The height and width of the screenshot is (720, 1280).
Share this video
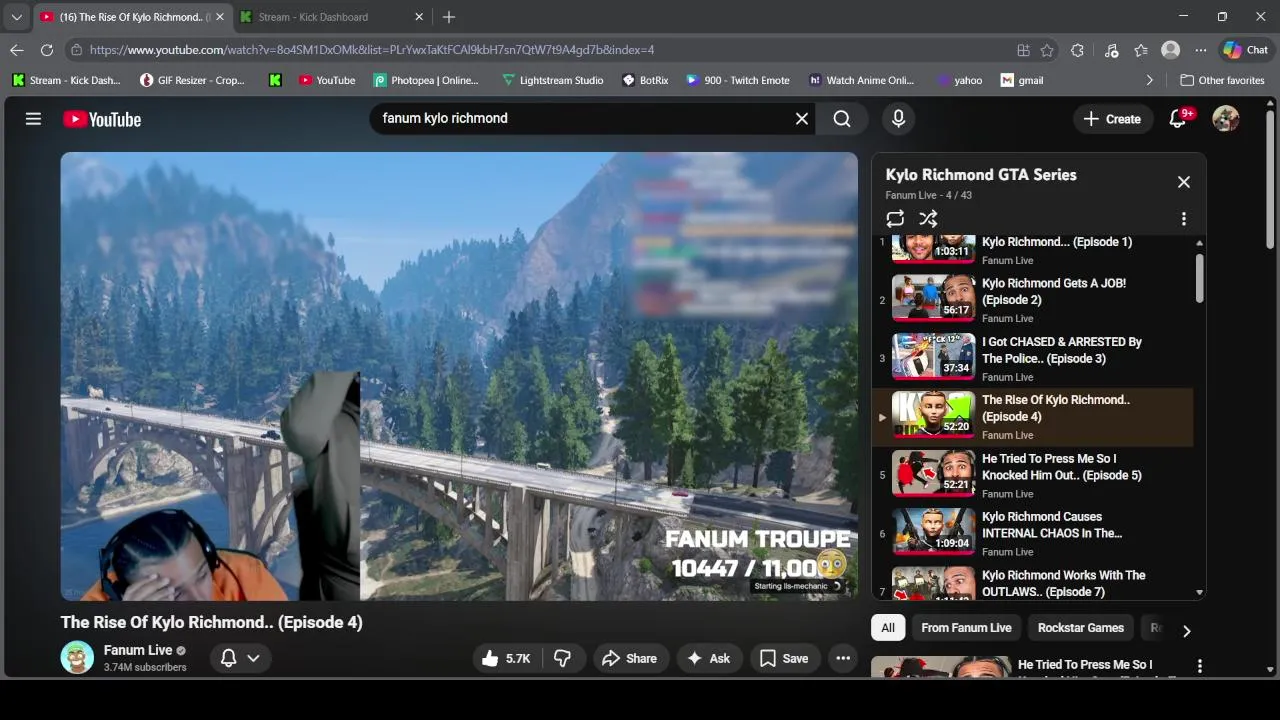630,658
